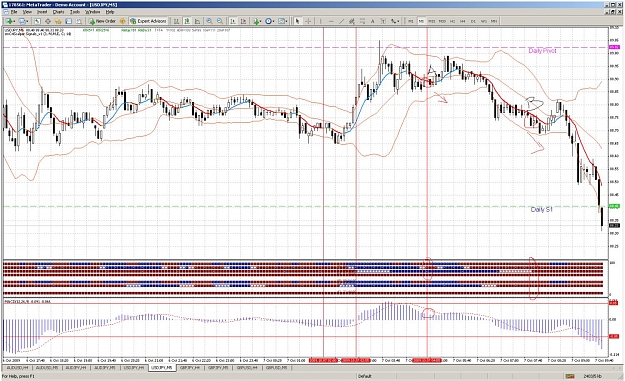Open the Periods clock dropdown
This screenshot has width=625, height=381.
[270, 21]
